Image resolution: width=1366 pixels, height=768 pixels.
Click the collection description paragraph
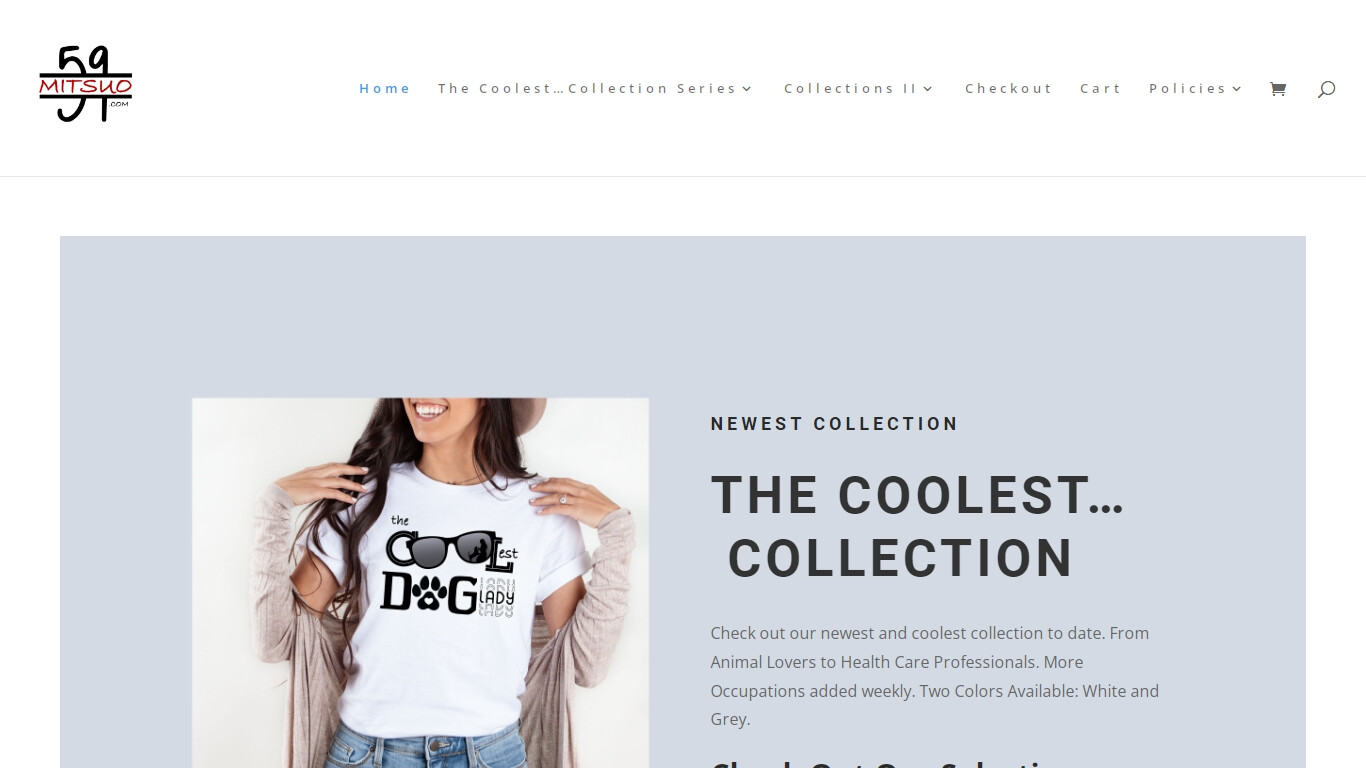935,676
